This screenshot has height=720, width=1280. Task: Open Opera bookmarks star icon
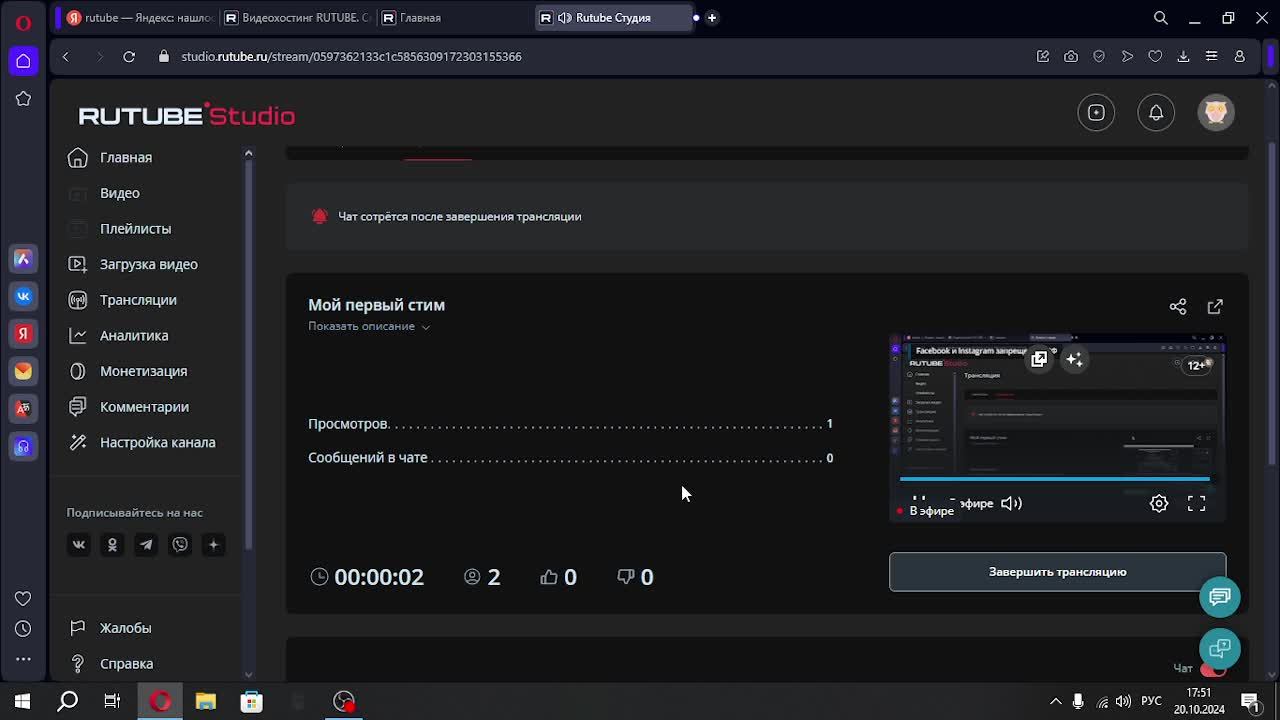point(23,99)
